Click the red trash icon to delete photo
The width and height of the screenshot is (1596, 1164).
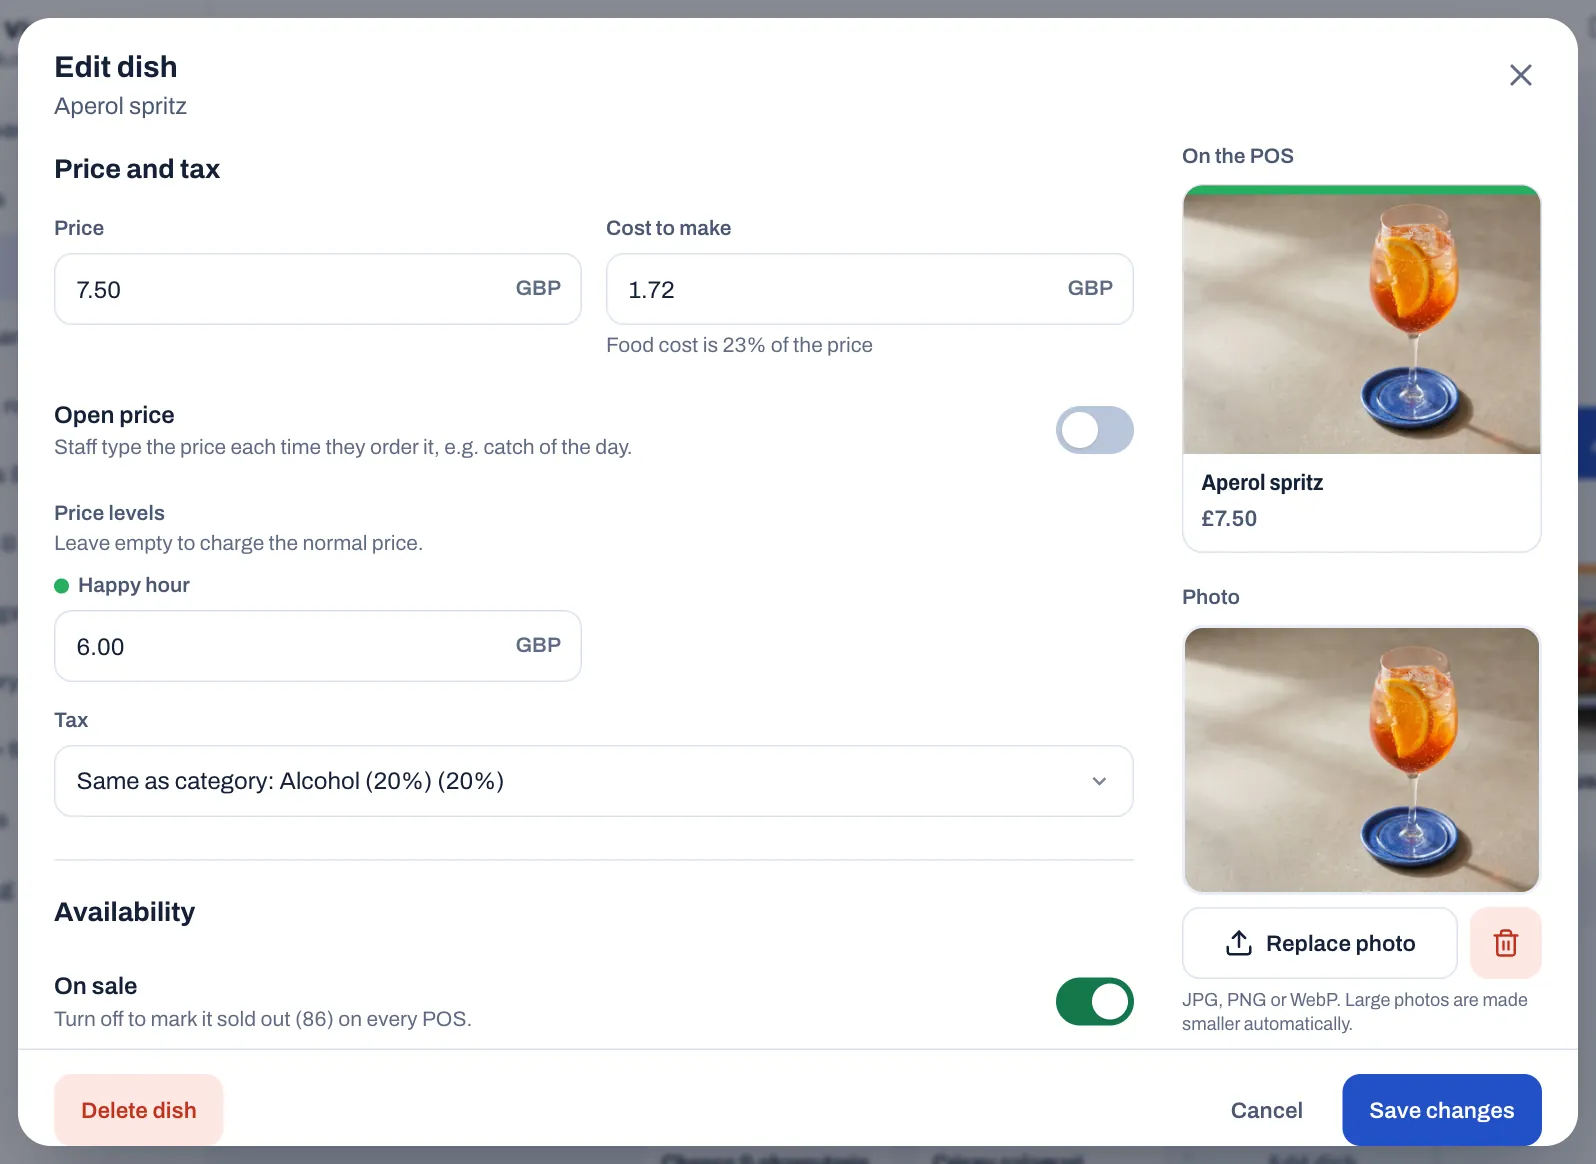pos(1505,943)
